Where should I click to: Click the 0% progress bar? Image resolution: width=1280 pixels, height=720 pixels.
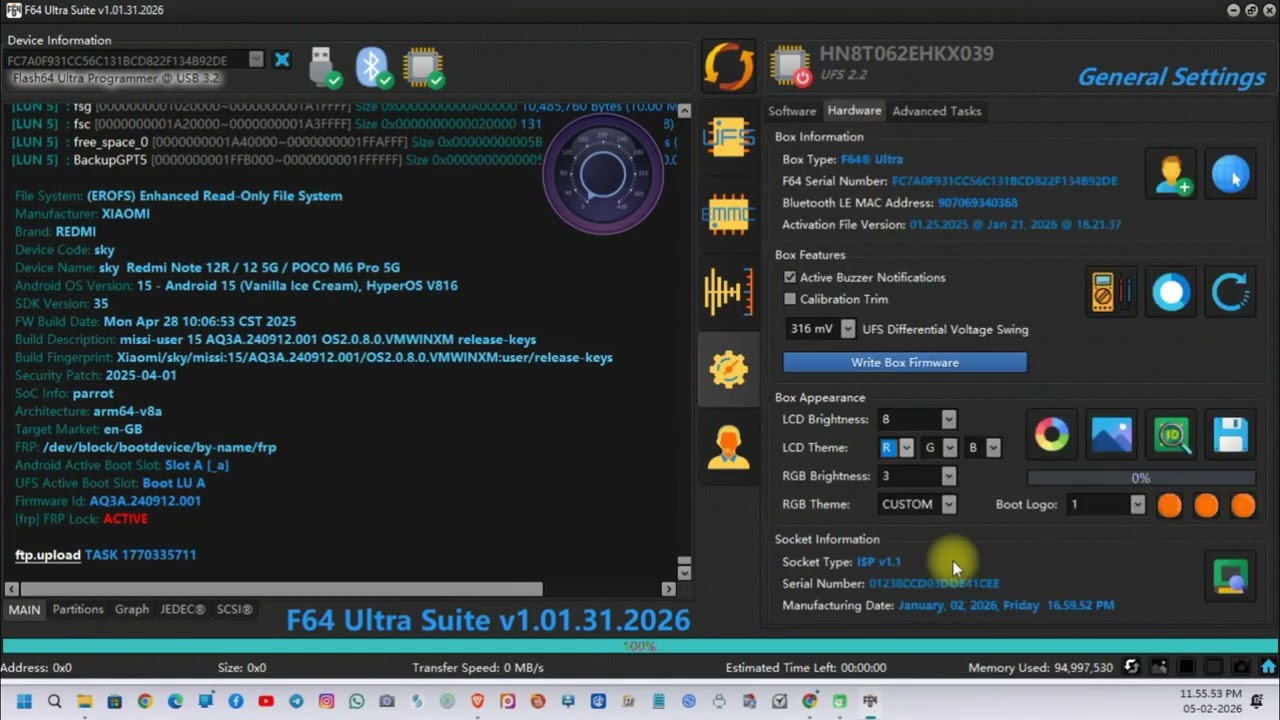pyautogui.click(x=1141, y=478)
